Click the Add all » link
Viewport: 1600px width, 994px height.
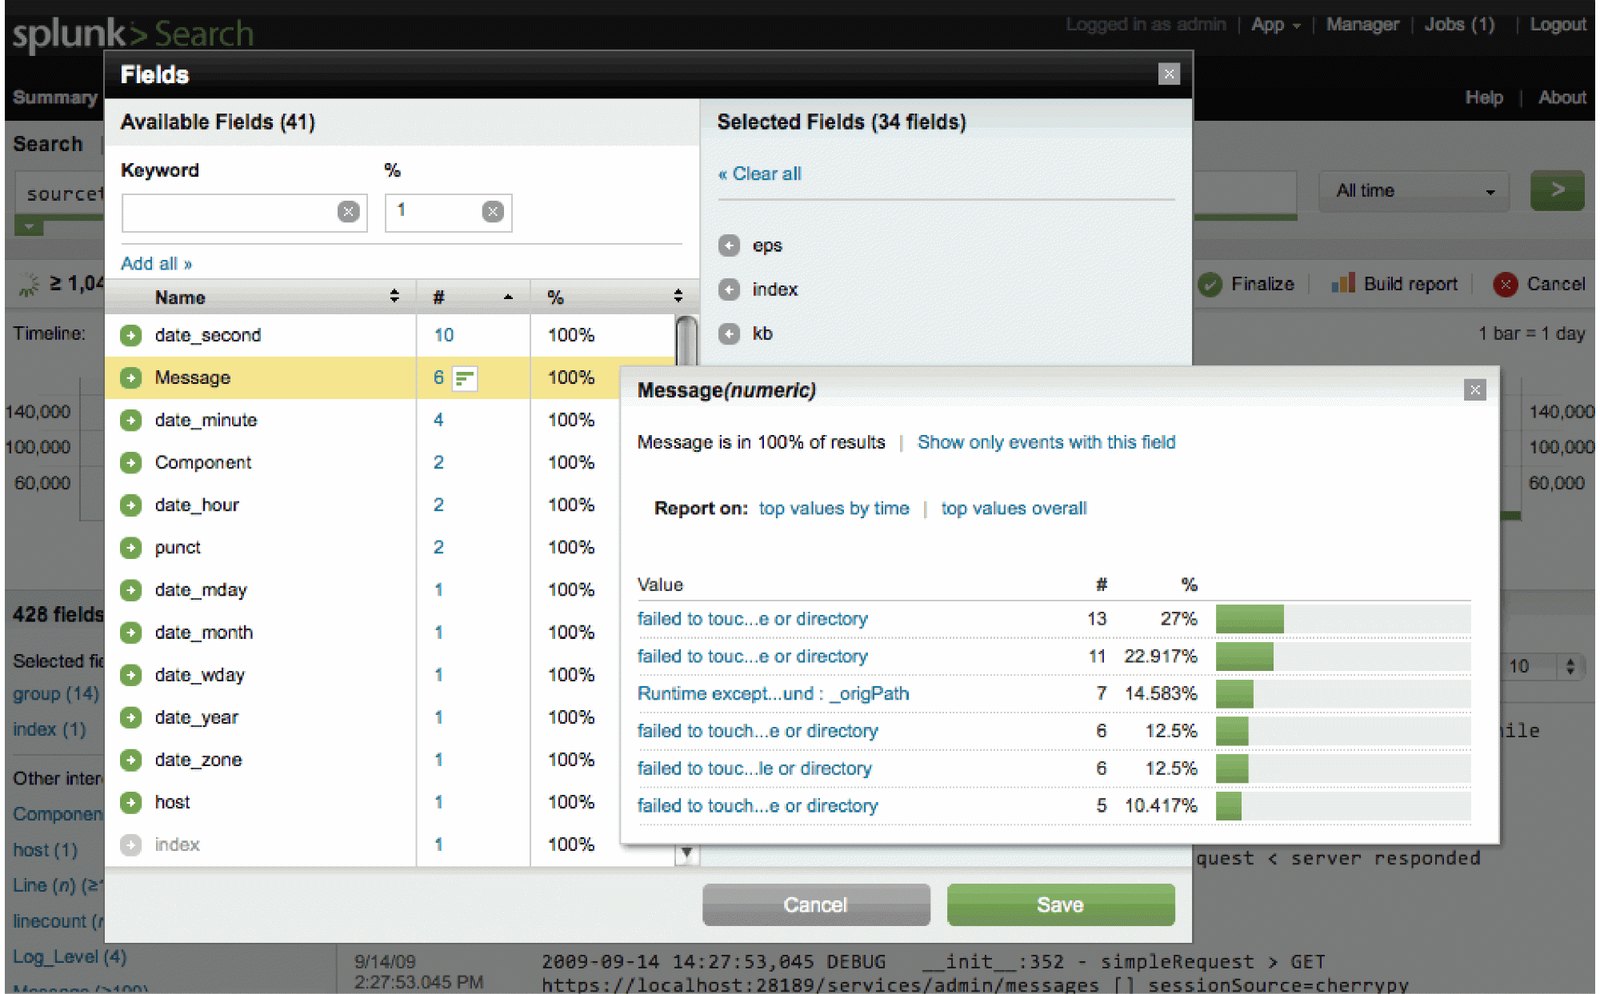156,263
